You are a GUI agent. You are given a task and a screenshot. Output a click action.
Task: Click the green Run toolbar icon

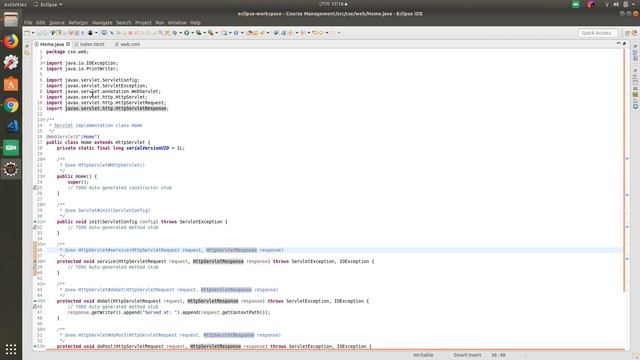point(187,33)
